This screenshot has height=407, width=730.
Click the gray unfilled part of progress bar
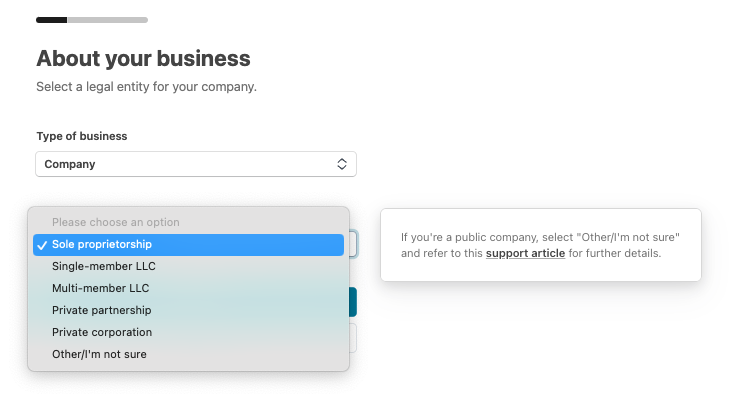tap(108, 20)
